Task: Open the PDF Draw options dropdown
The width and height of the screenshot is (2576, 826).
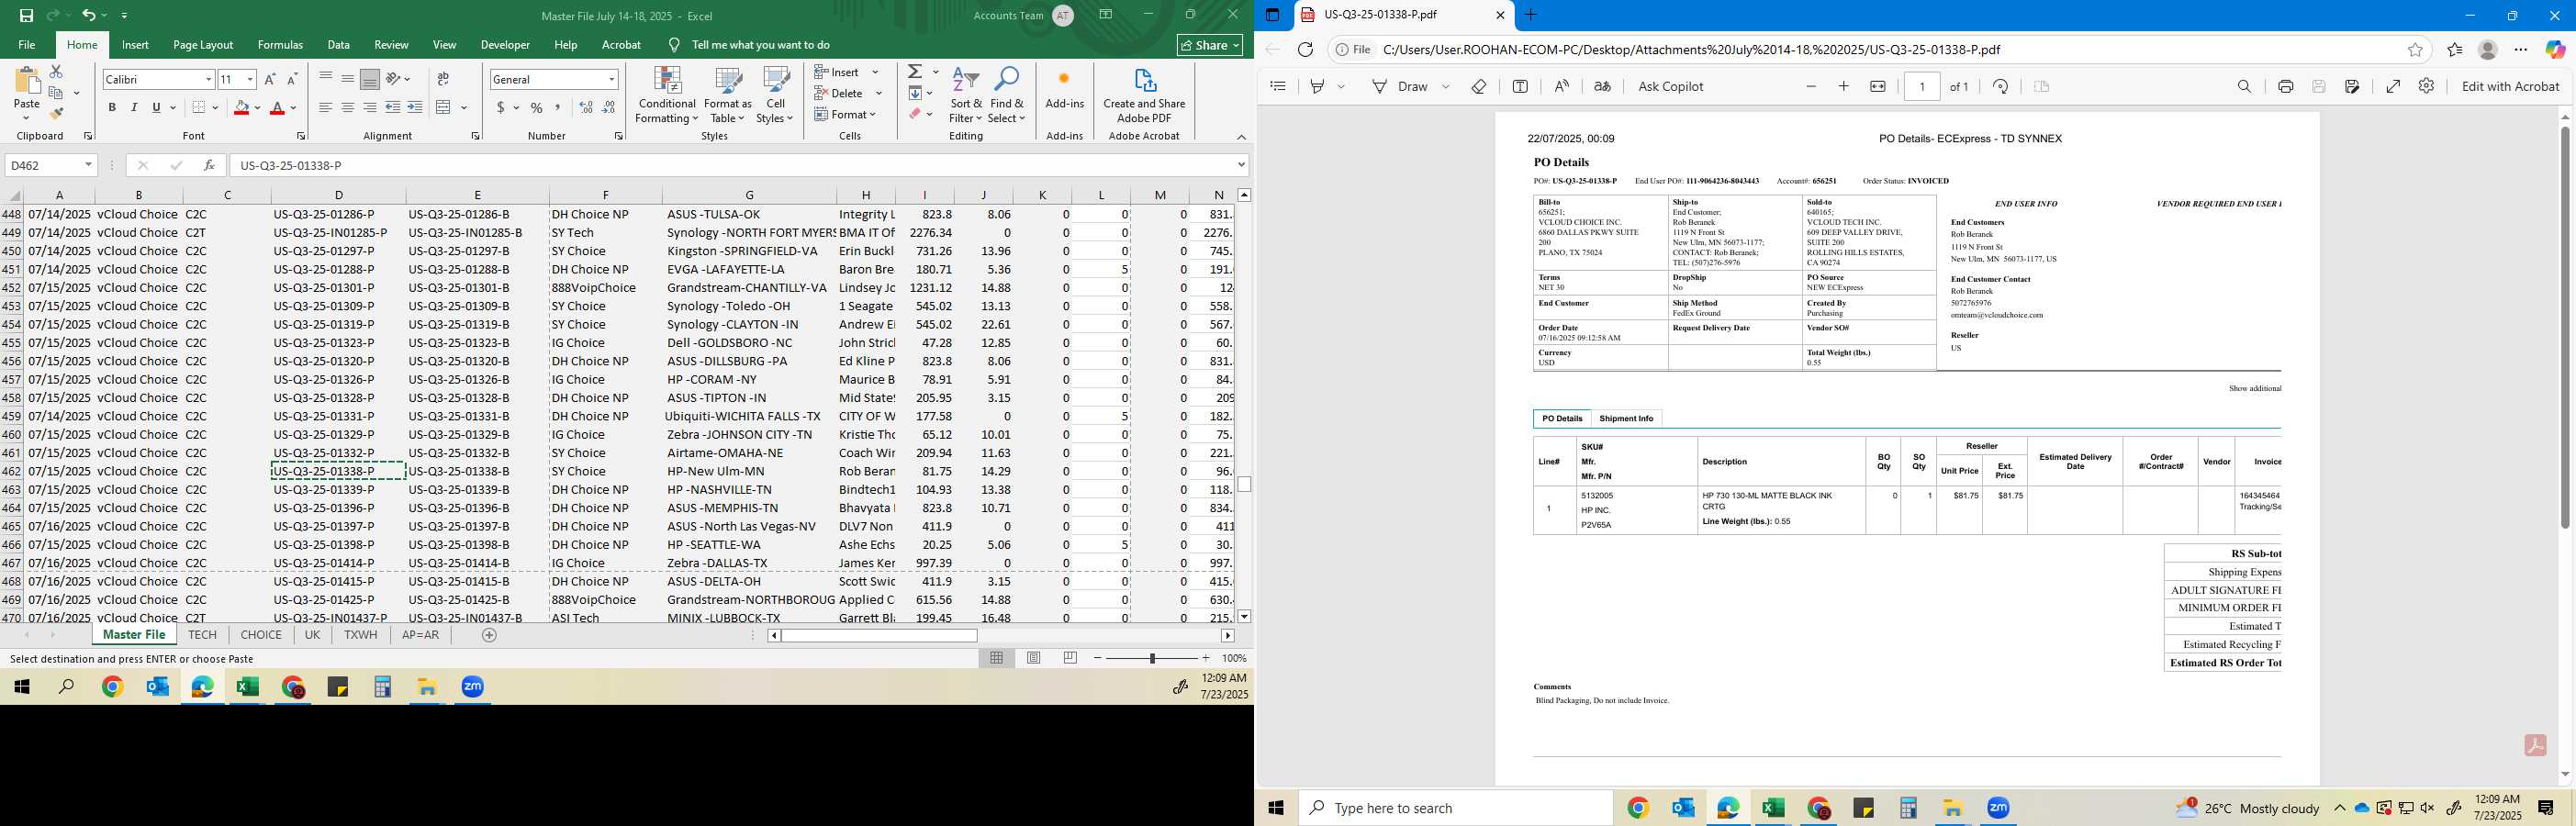Action: click(x=1446, y=86)
